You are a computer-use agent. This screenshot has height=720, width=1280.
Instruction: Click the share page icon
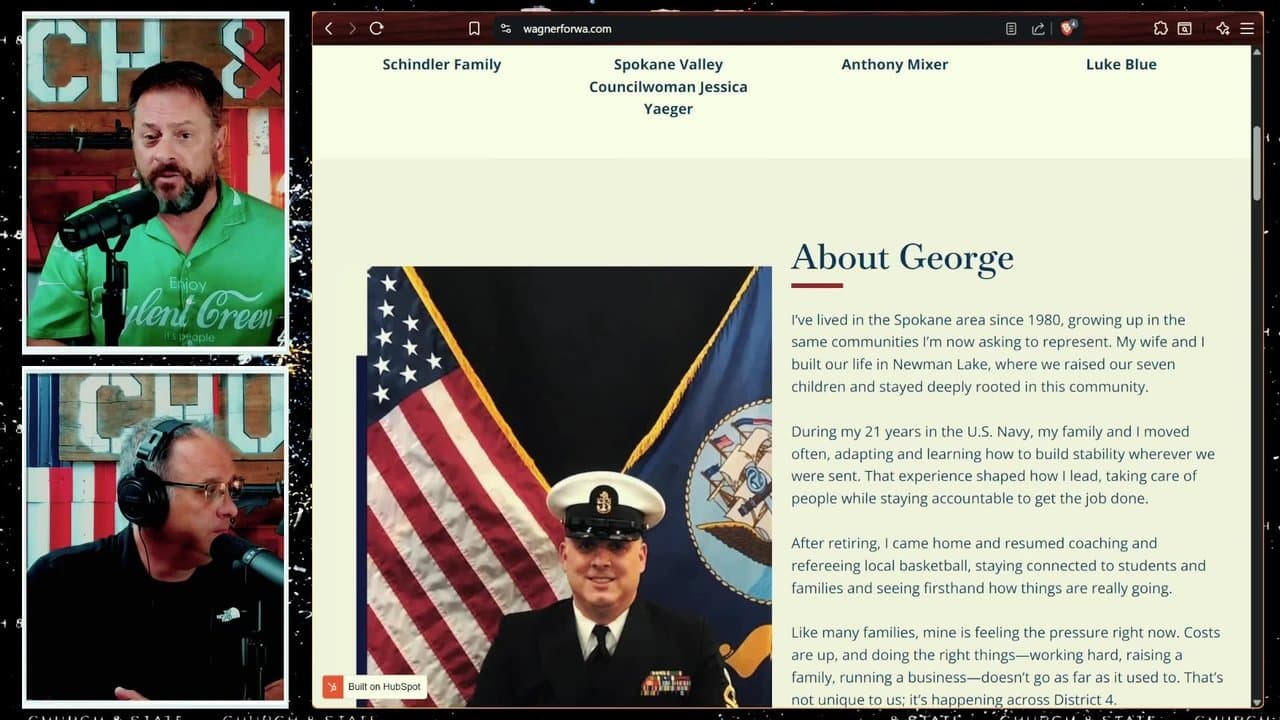click(x=1038, y=29)
